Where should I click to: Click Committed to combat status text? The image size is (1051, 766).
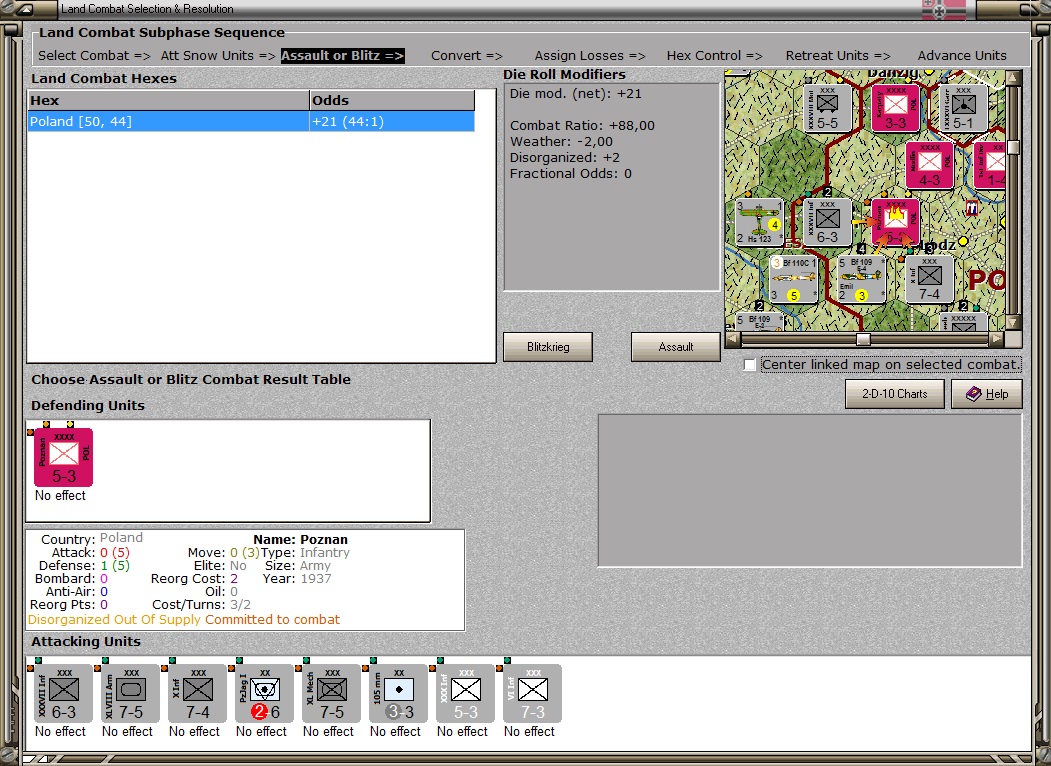(x=272, y=620)
